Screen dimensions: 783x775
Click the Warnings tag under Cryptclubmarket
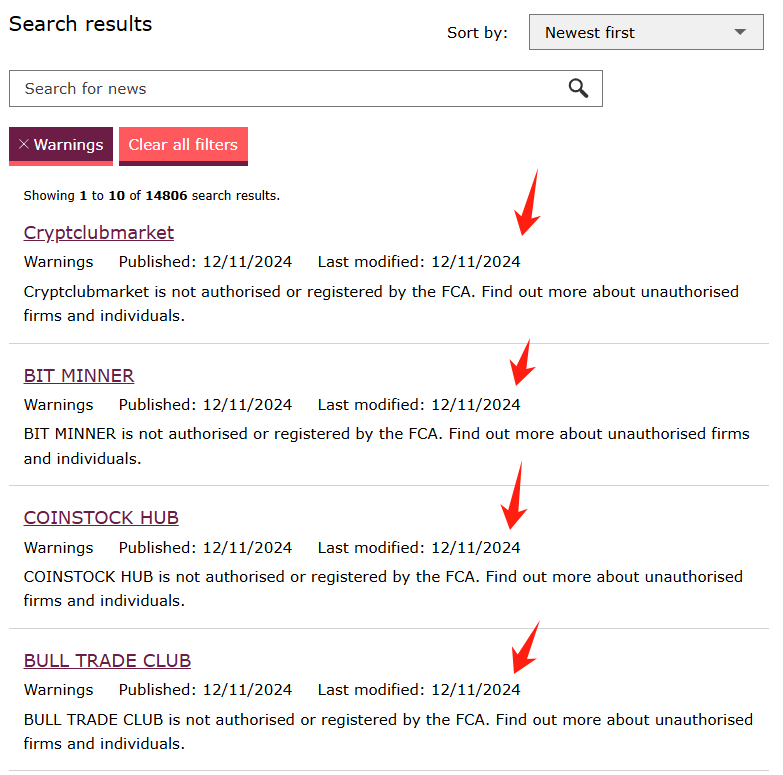coord(58,262)
